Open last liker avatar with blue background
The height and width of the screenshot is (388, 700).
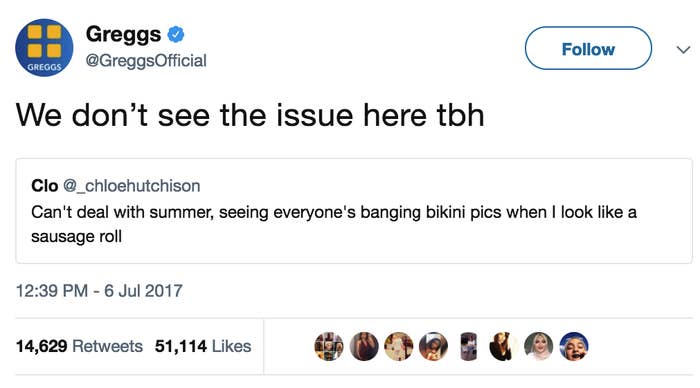point(574,346)
